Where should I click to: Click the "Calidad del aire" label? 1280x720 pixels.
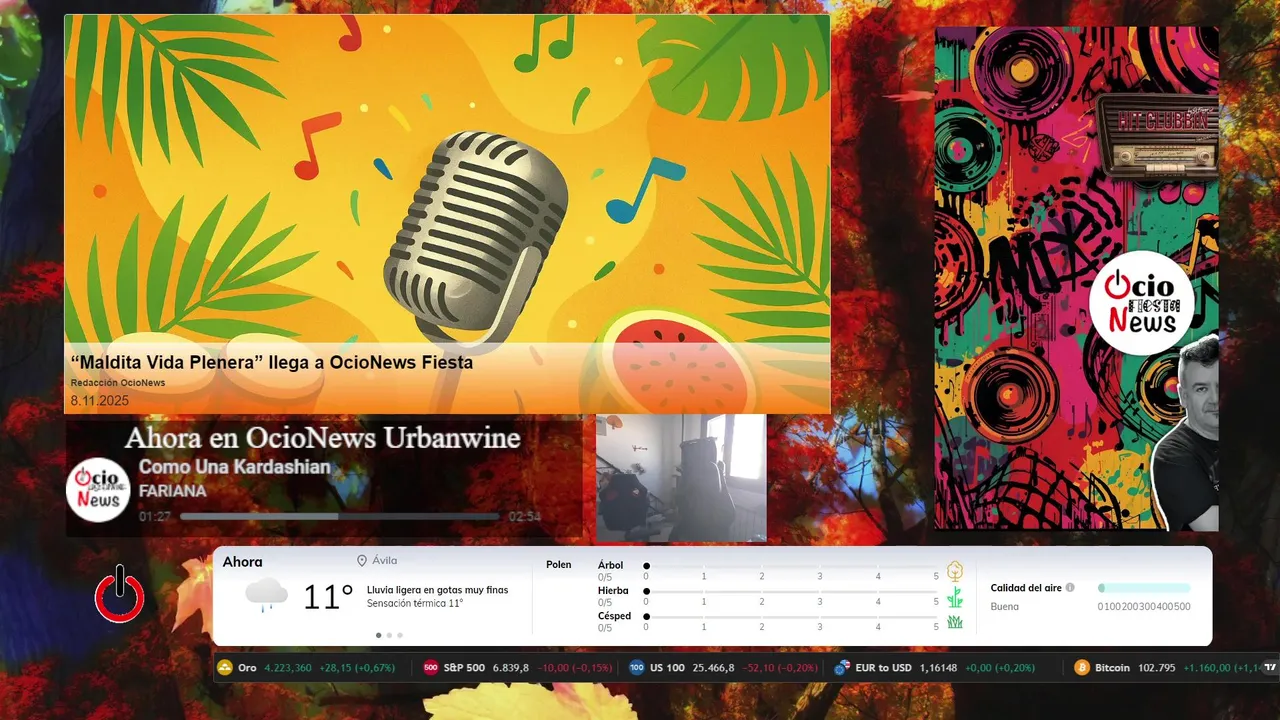1026,588
